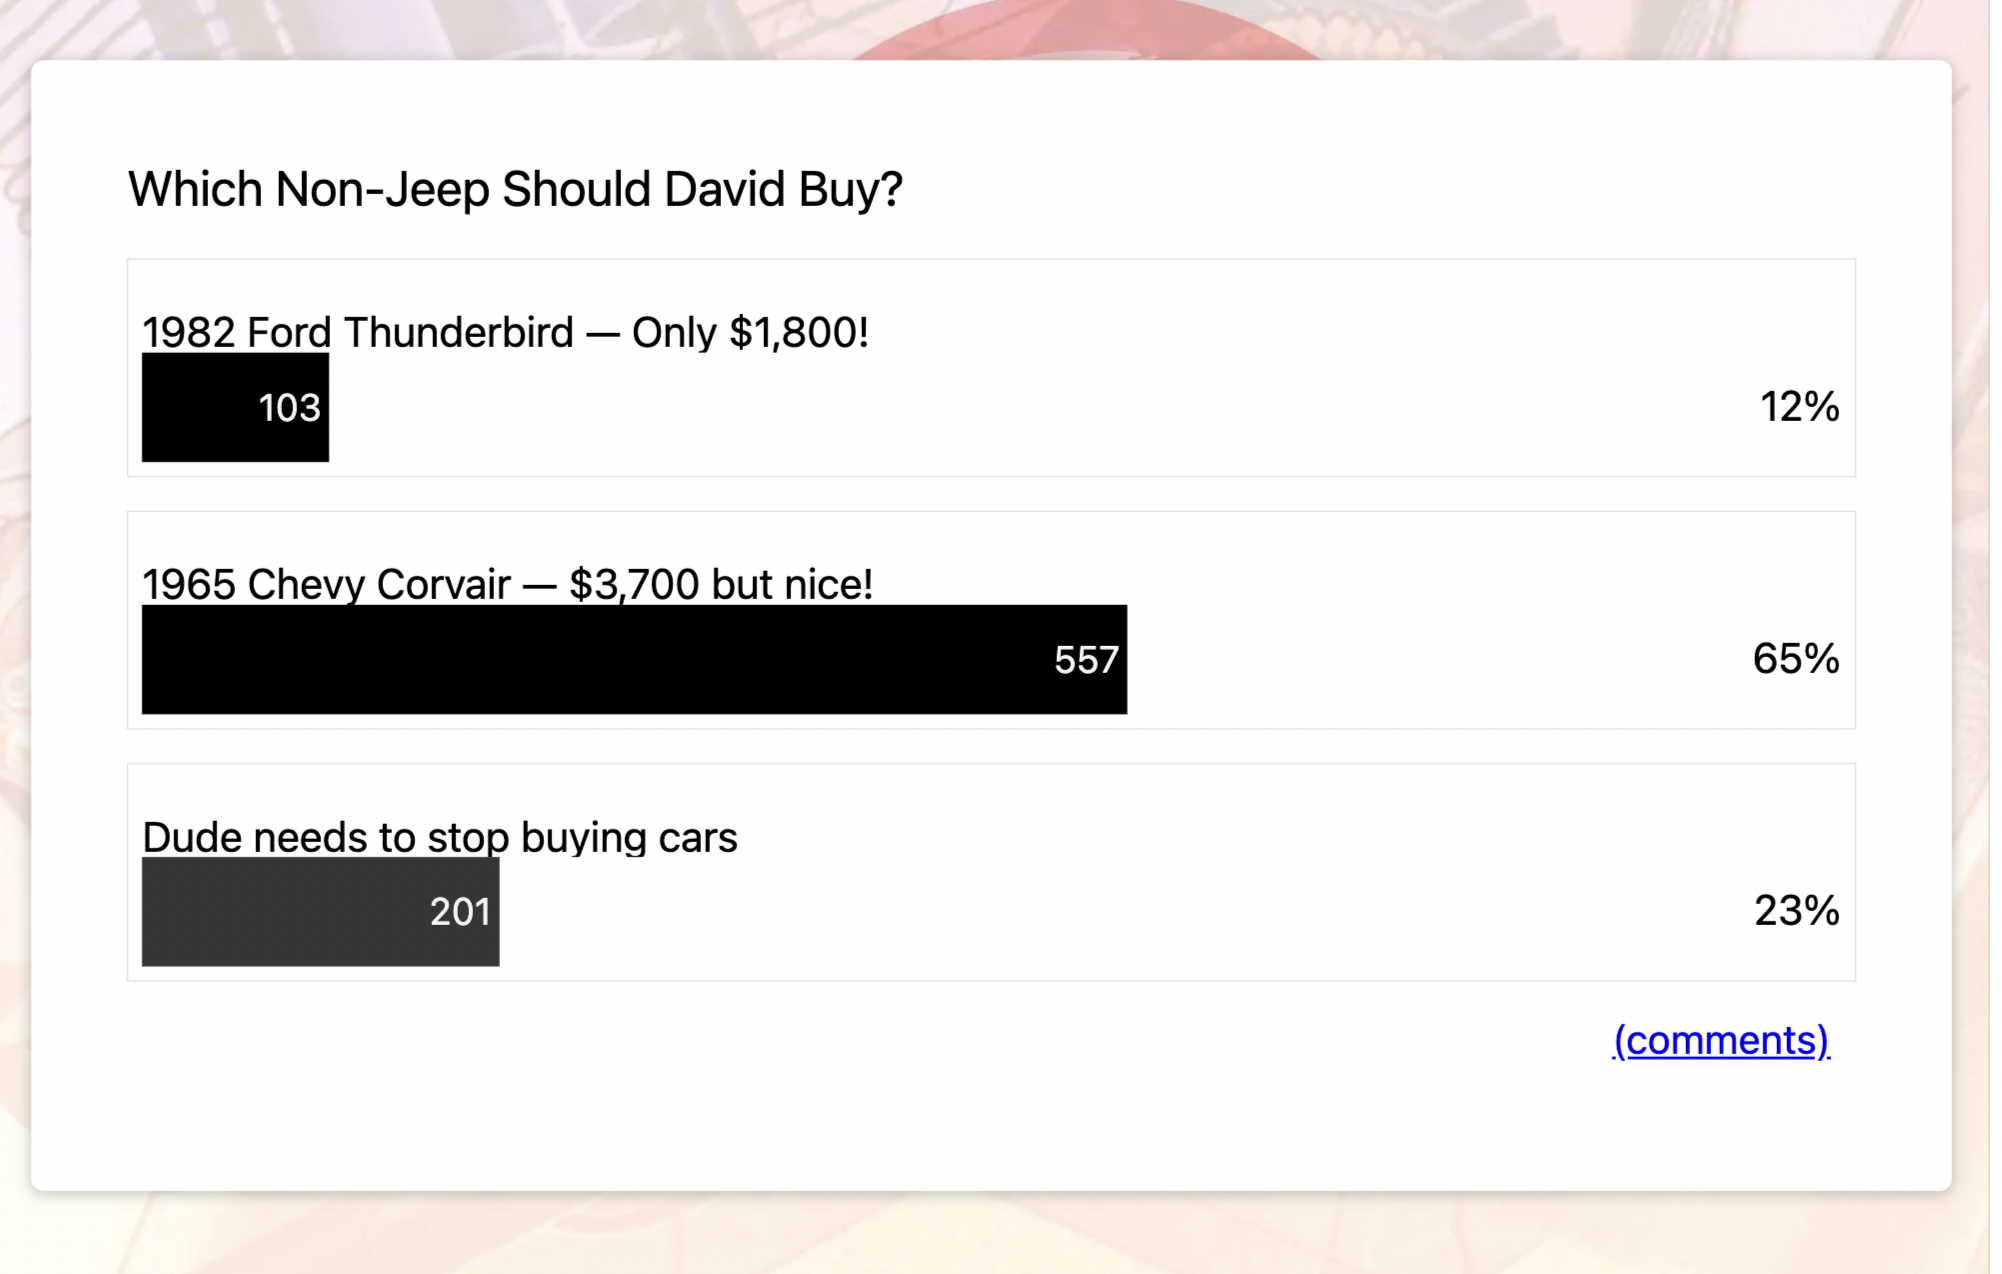
Task: Click the poll title about David's non-Jeep
Action: coord(515,189)
